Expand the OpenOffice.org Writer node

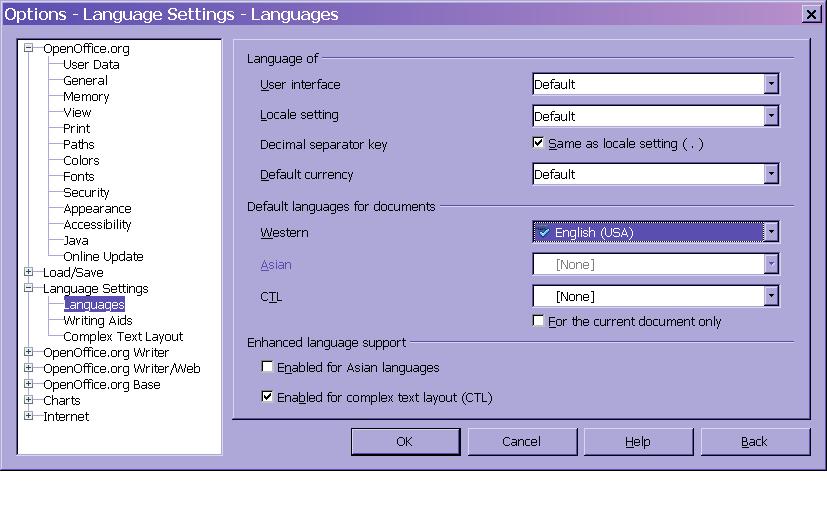click(x=29, y=352)
